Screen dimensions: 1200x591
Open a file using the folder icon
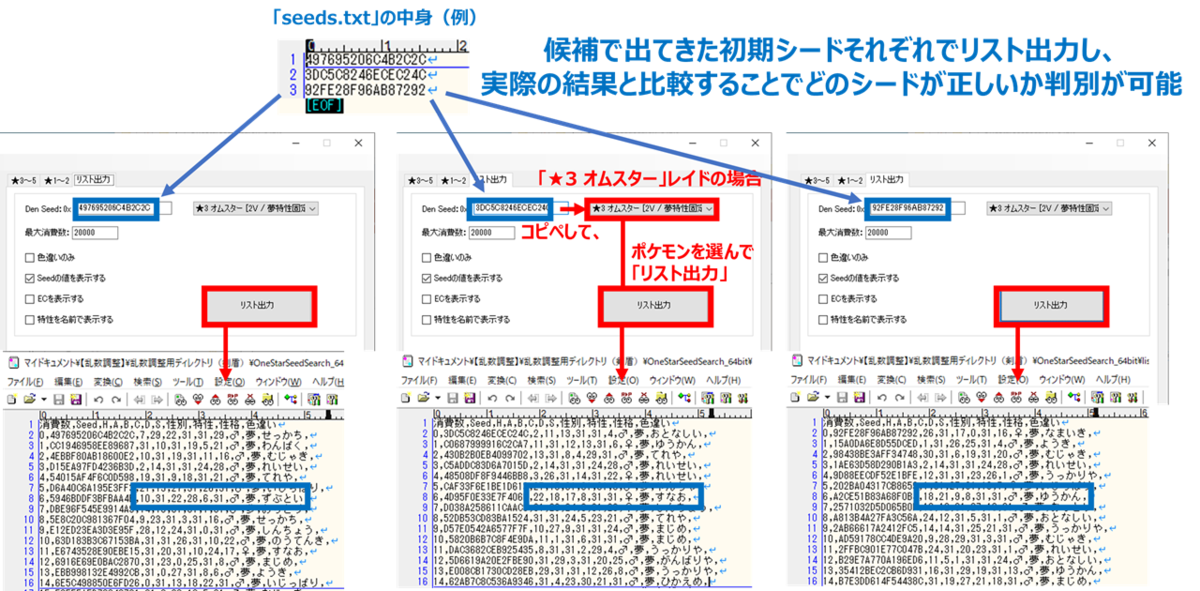coord(28,399)
